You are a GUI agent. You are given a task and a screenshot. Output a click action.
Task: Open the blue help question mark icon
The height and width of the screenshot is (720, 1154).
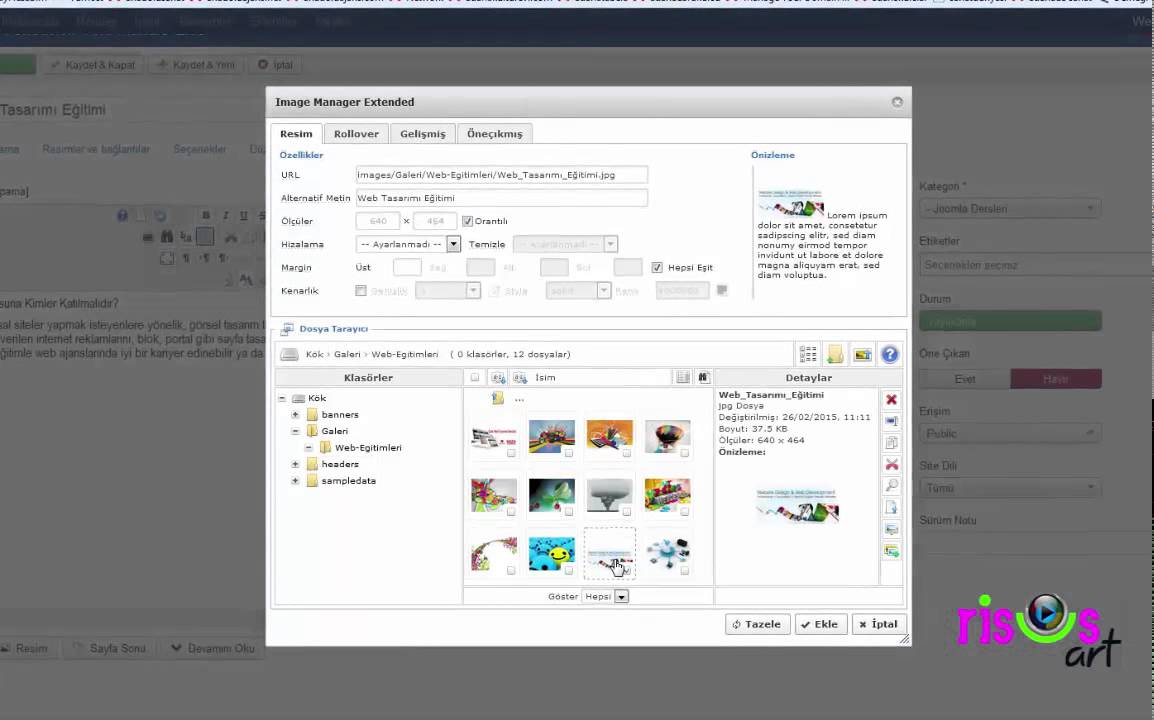(890, 354)
